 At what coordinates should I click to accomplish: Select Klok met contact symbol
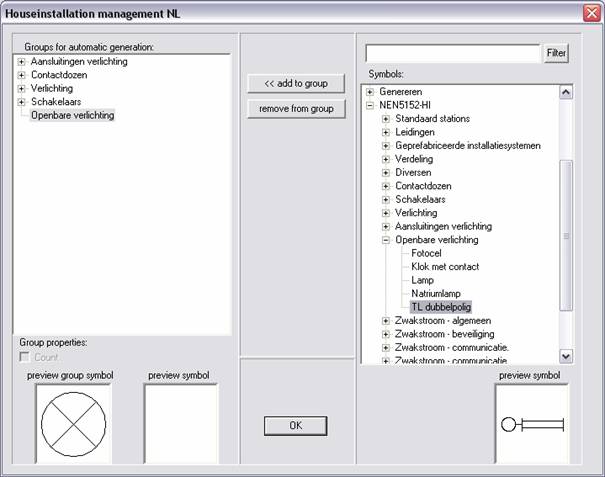pyautogui.click(x=445, y=267)
